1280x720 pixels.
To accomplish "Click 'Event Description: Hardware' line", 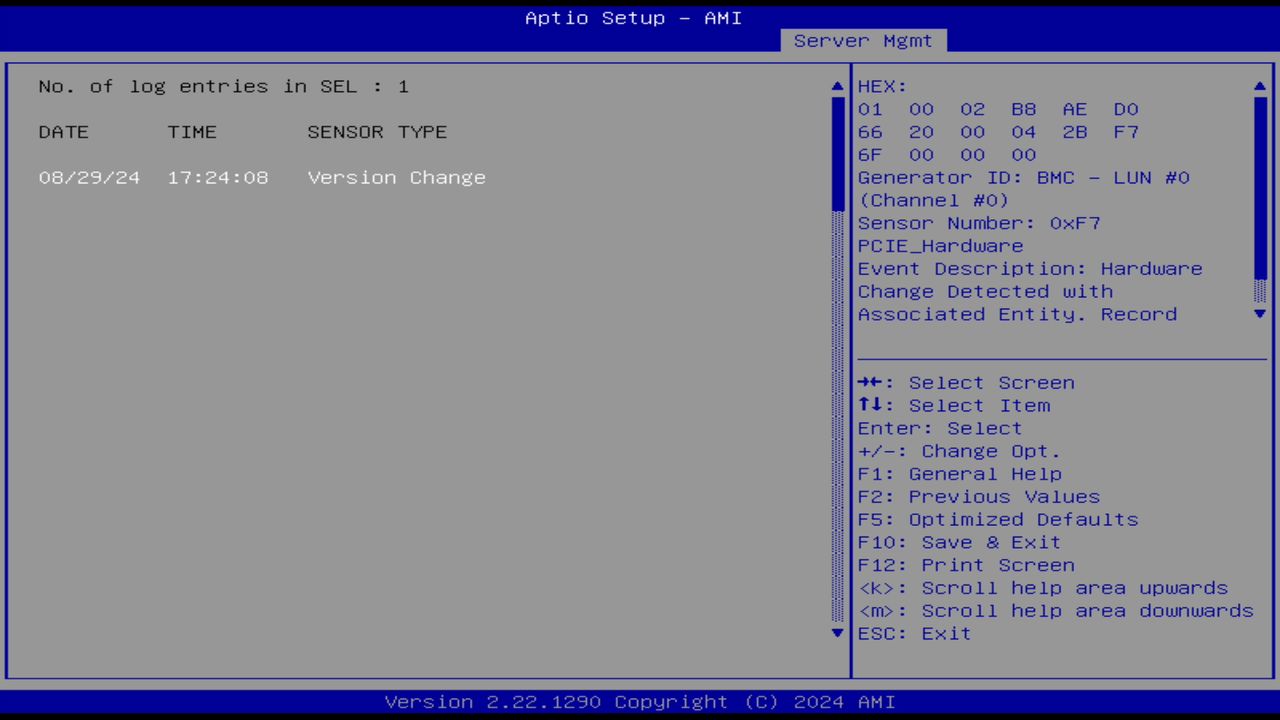I will point(1030,268).
